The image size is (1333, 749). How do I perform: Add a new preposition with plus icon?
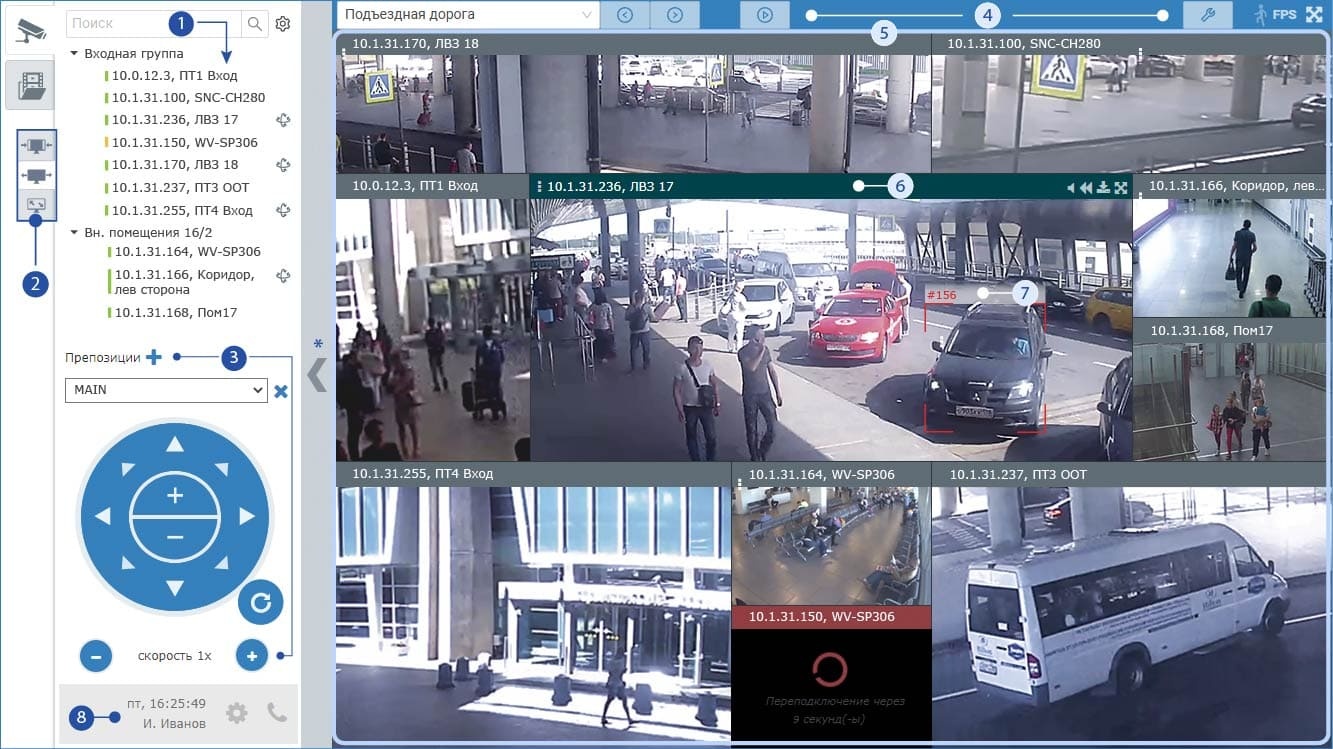click(x=154, y=357)
